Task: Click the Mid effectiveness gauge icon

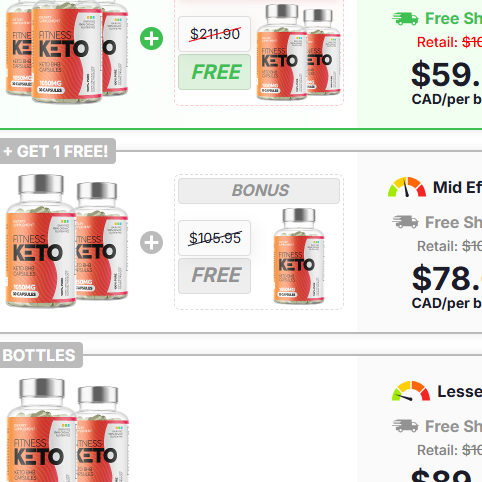Action: pyautogui.click(x=407, y=187)
